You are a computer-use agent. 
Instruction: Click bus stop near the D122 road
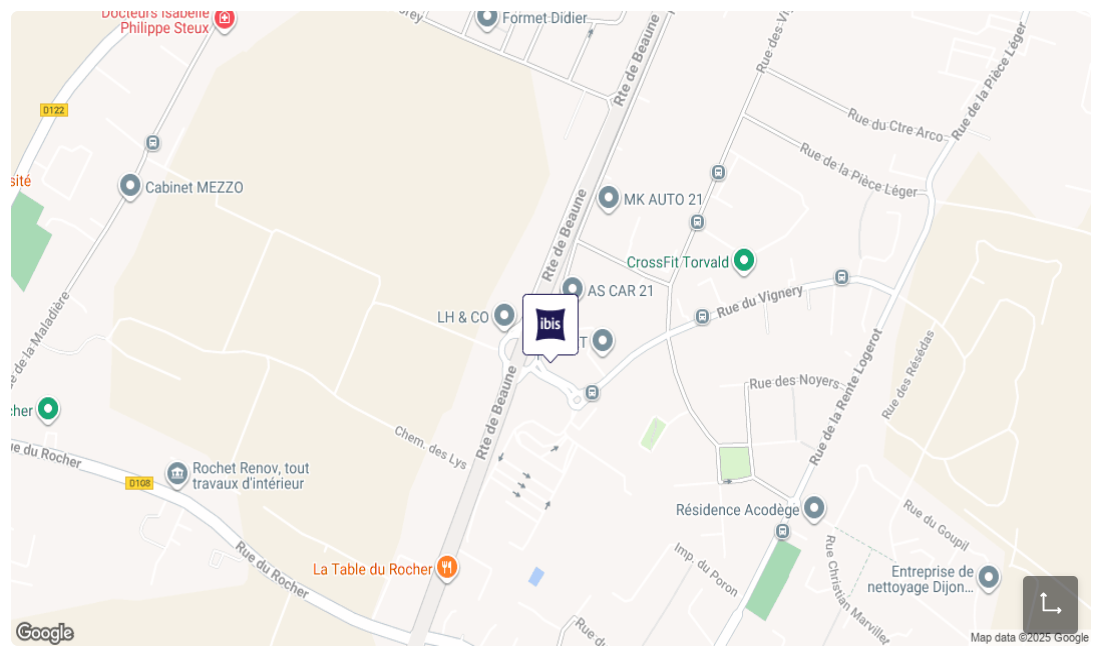click(x=153, y=143)
